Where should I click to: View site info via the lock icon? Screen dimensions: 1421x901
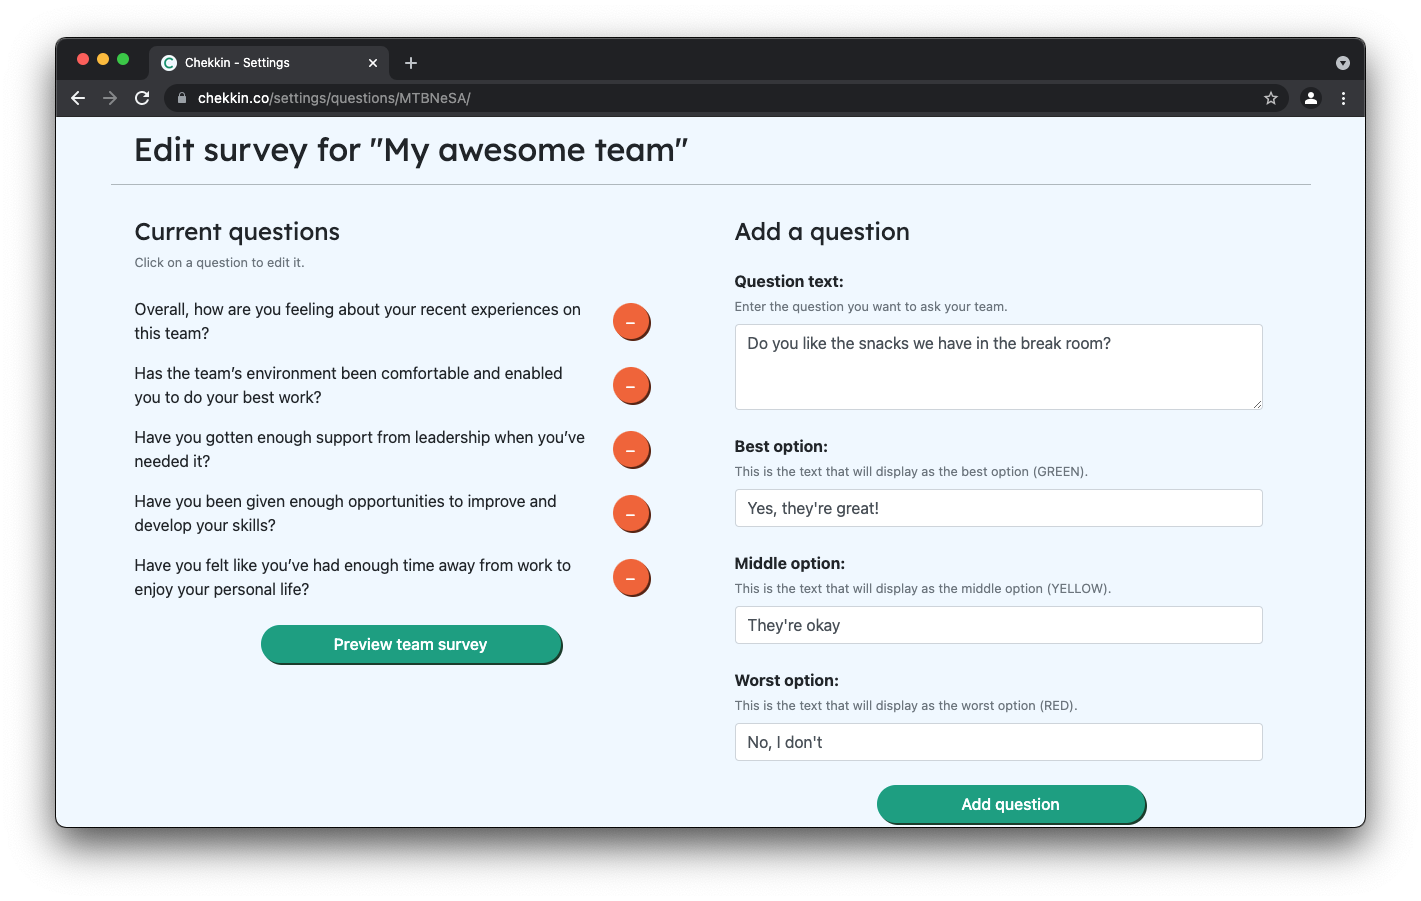coord(182,98)
